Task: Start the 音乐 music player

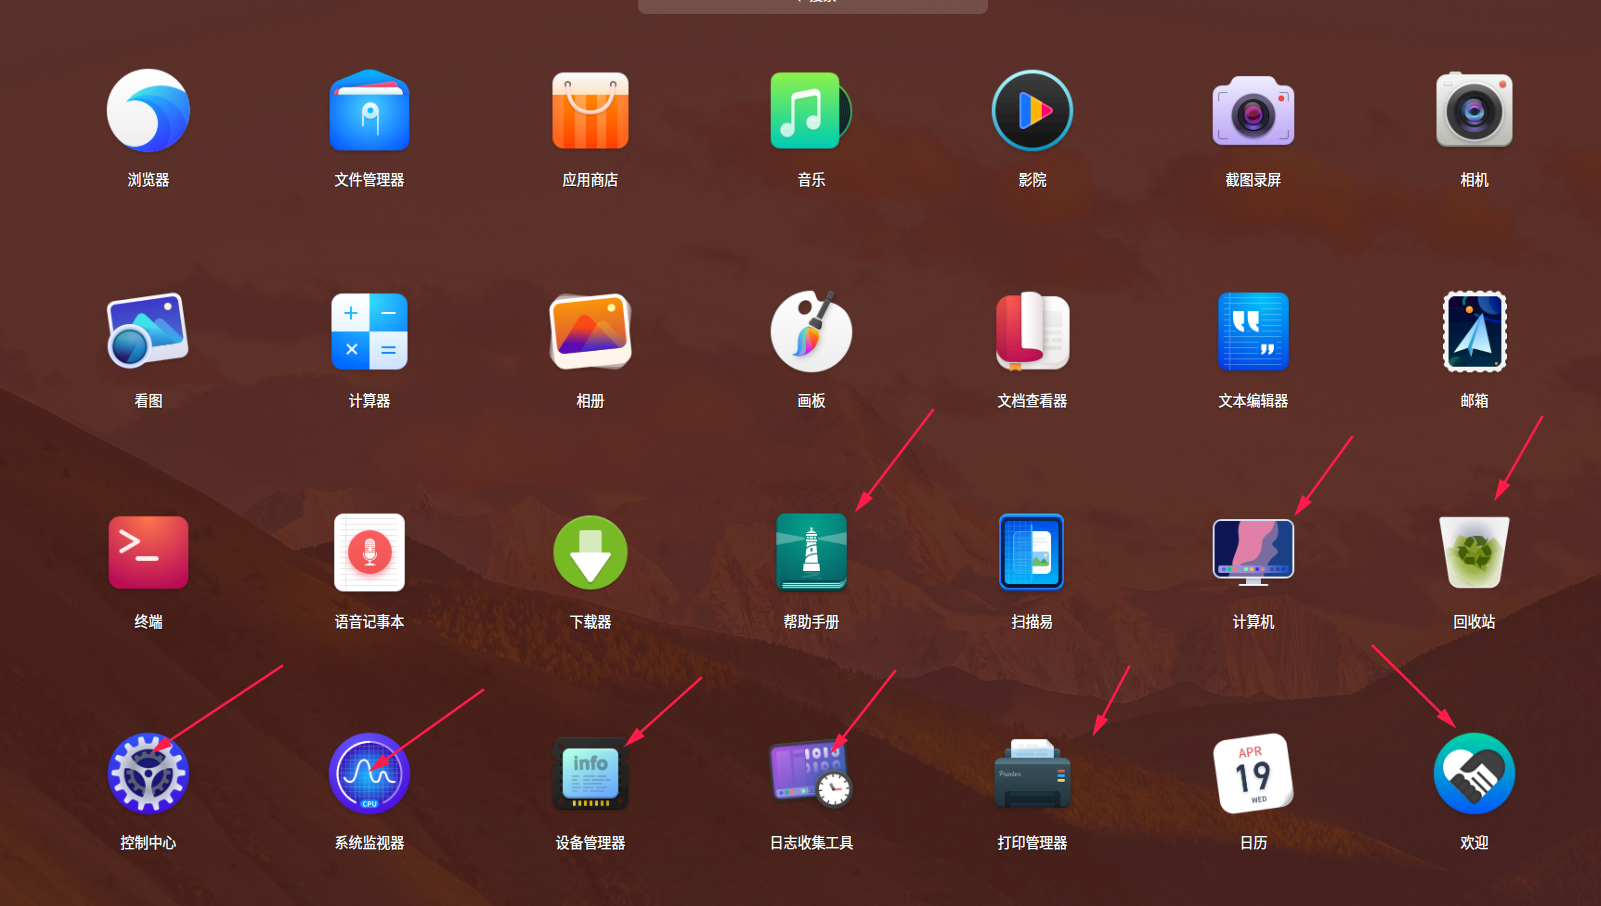Action: pos(810,110)
